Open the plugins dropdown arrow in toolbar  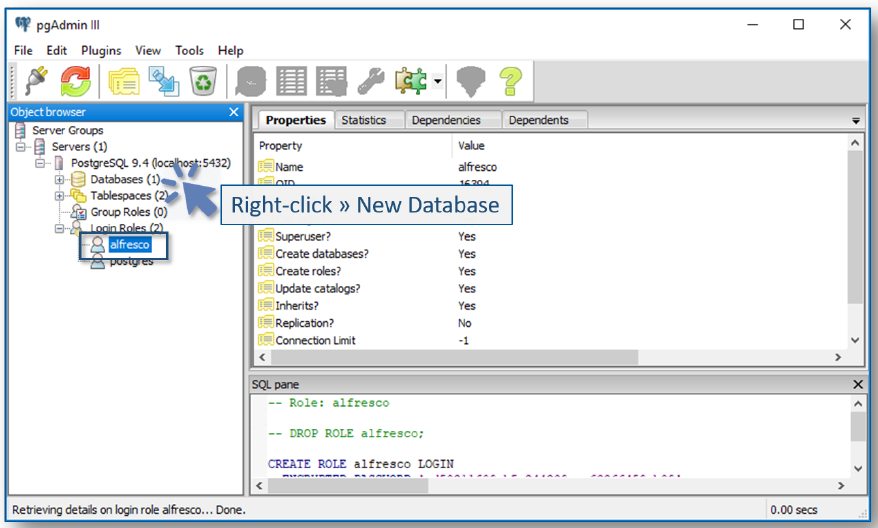[438, 80]
